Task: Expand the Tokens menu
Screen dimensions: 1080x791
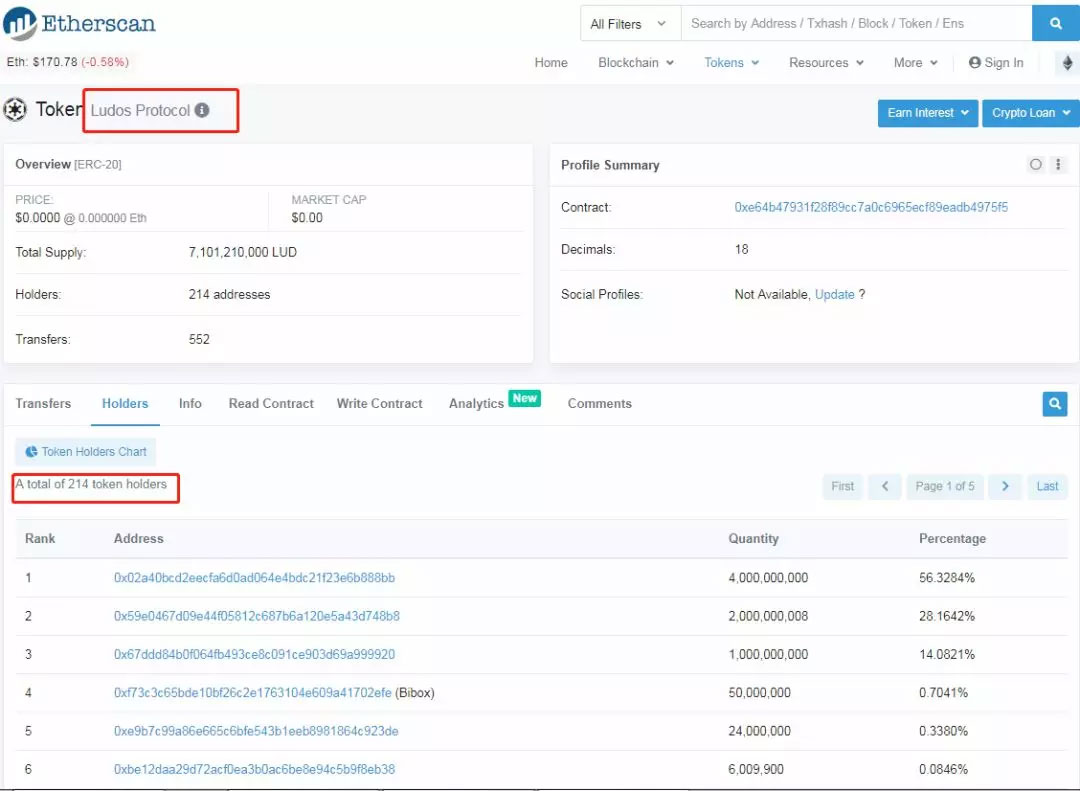Action: pos(731,63)
